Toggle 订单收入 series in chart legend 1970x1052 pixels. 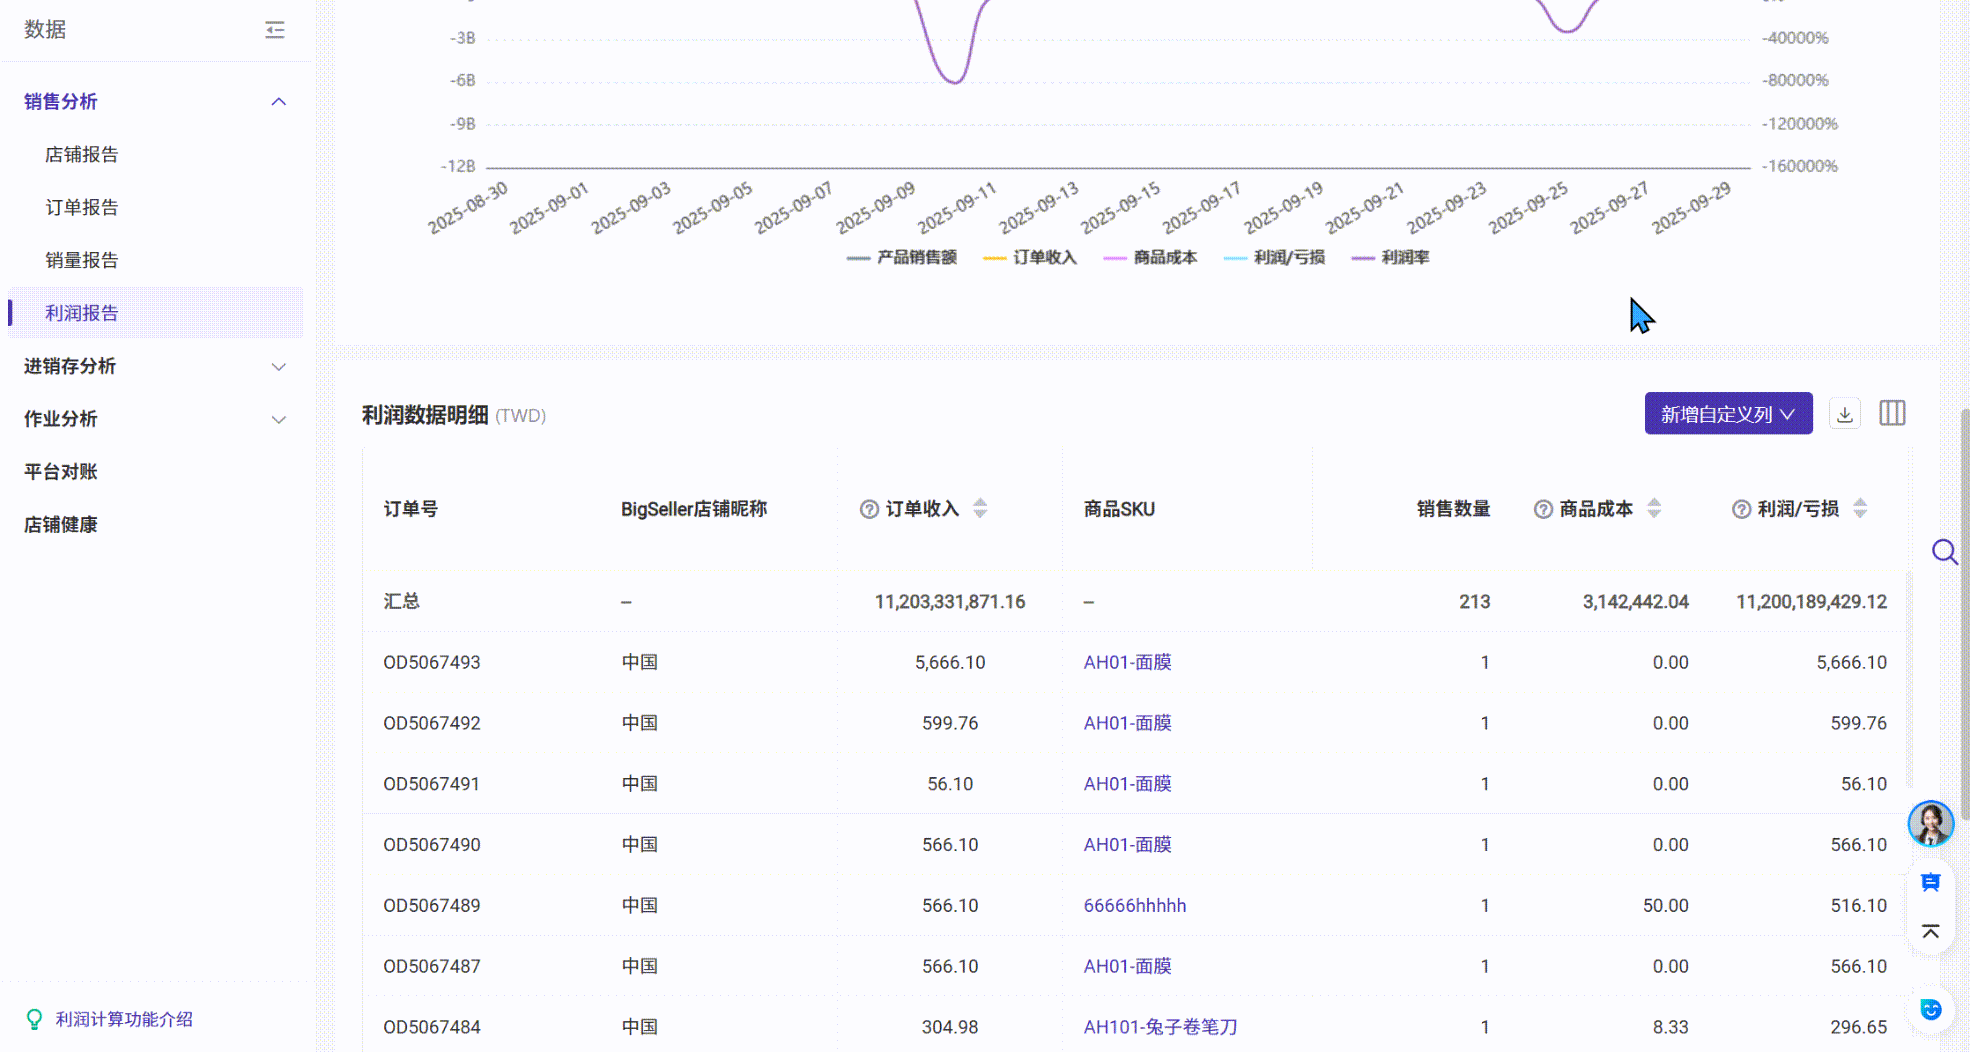[x=1030, y=258]
